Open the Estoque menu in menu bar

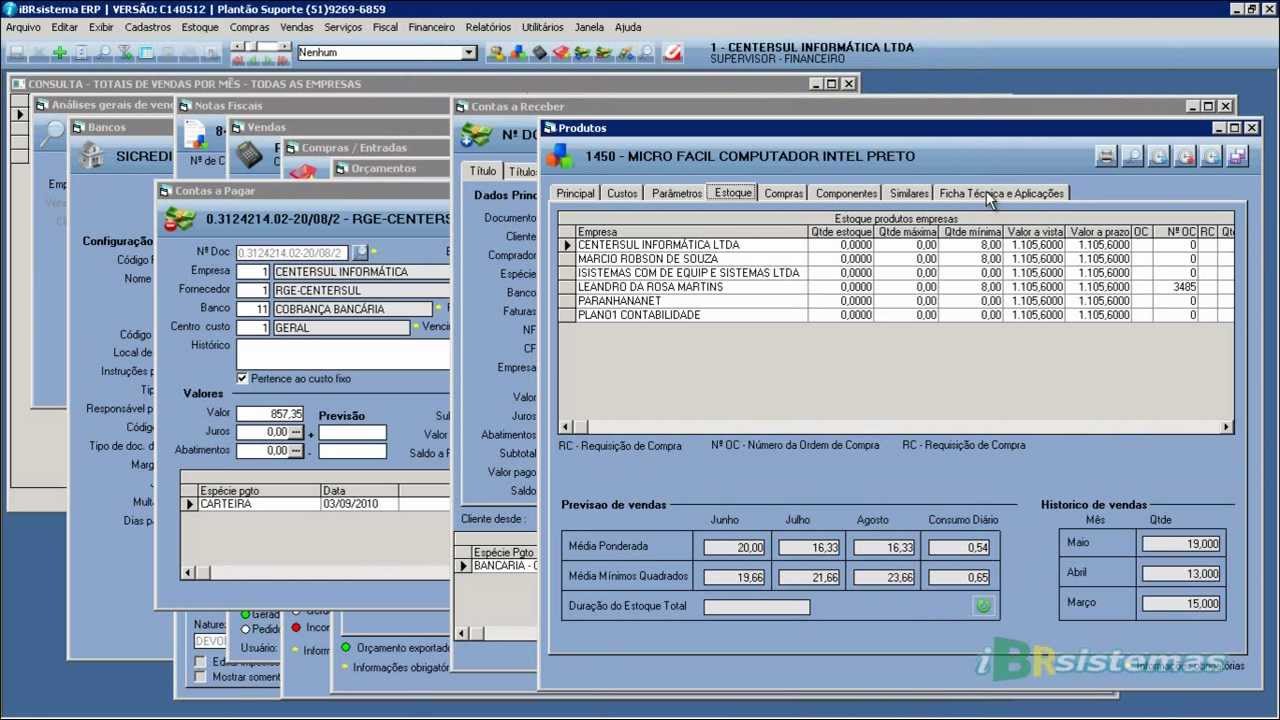(x=200, y=27)
